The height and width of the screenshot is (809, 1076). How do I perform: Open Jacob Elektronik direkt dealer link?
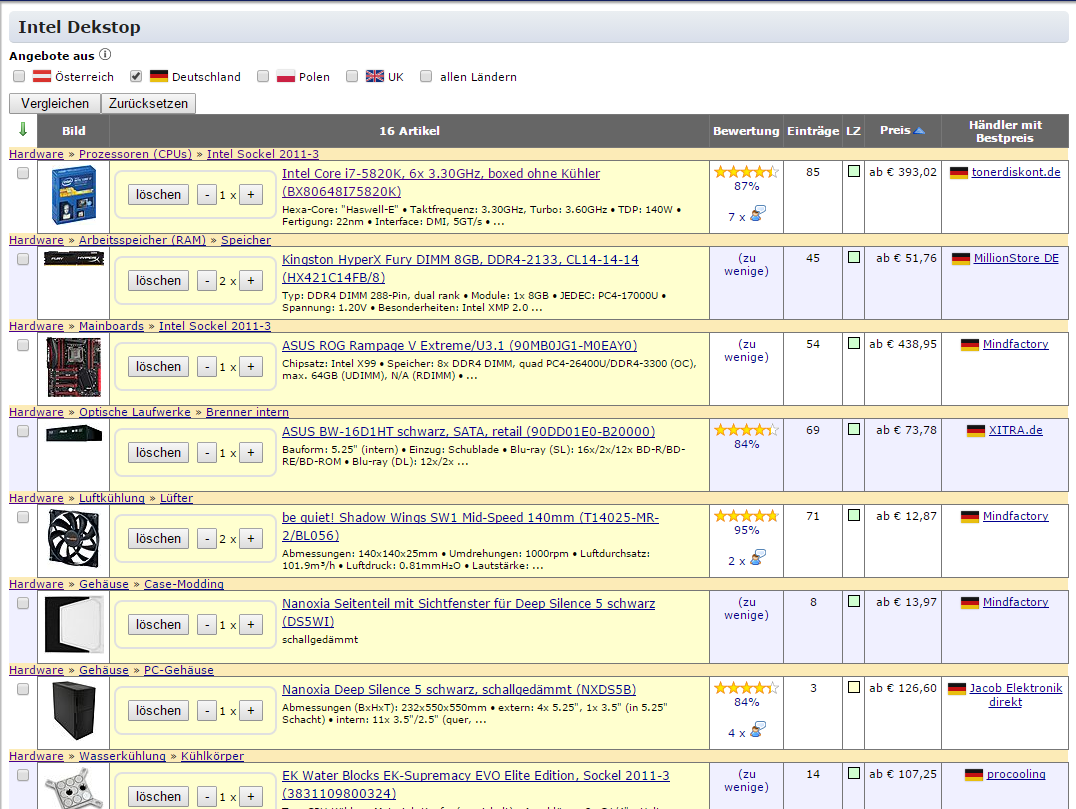coord(1016,695)
